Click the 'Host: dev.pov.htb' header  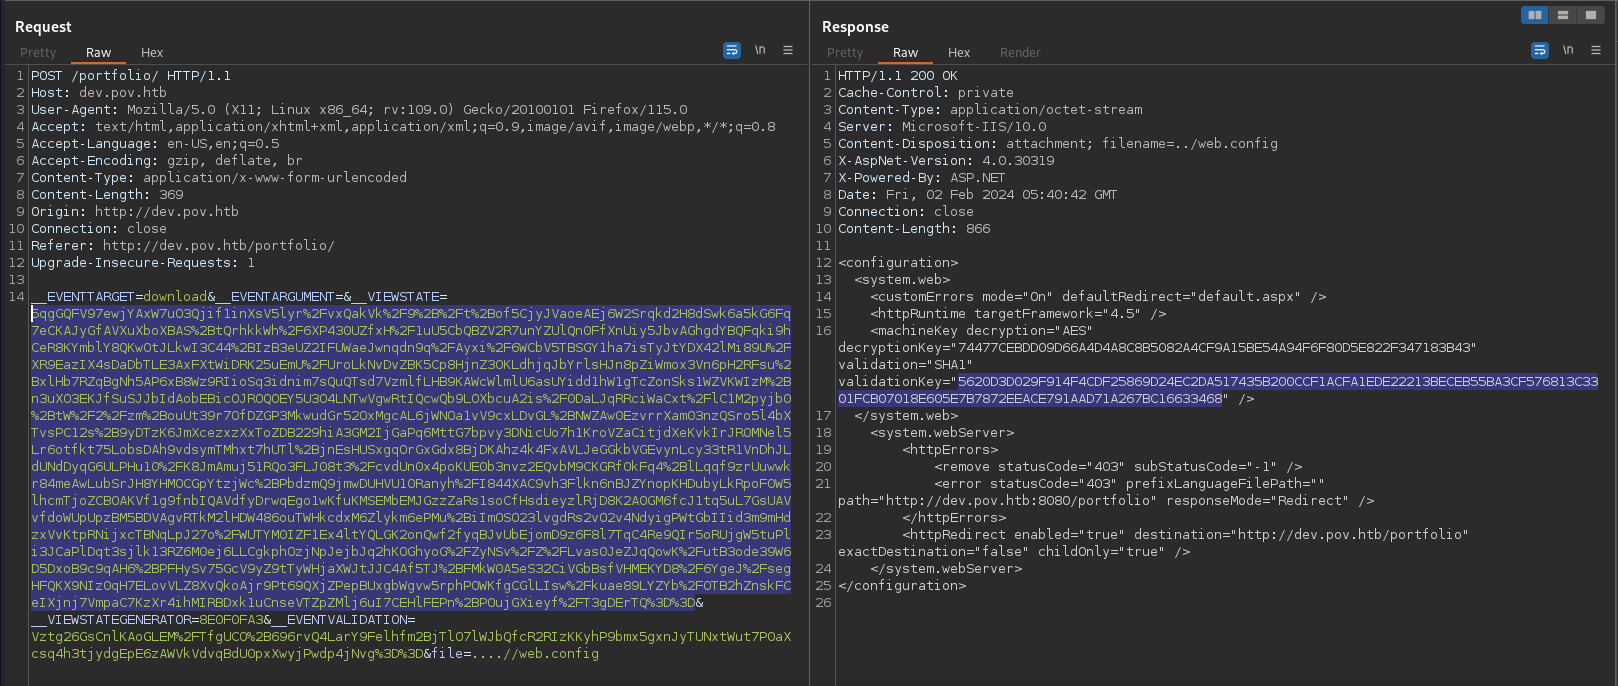coord(99,92)
